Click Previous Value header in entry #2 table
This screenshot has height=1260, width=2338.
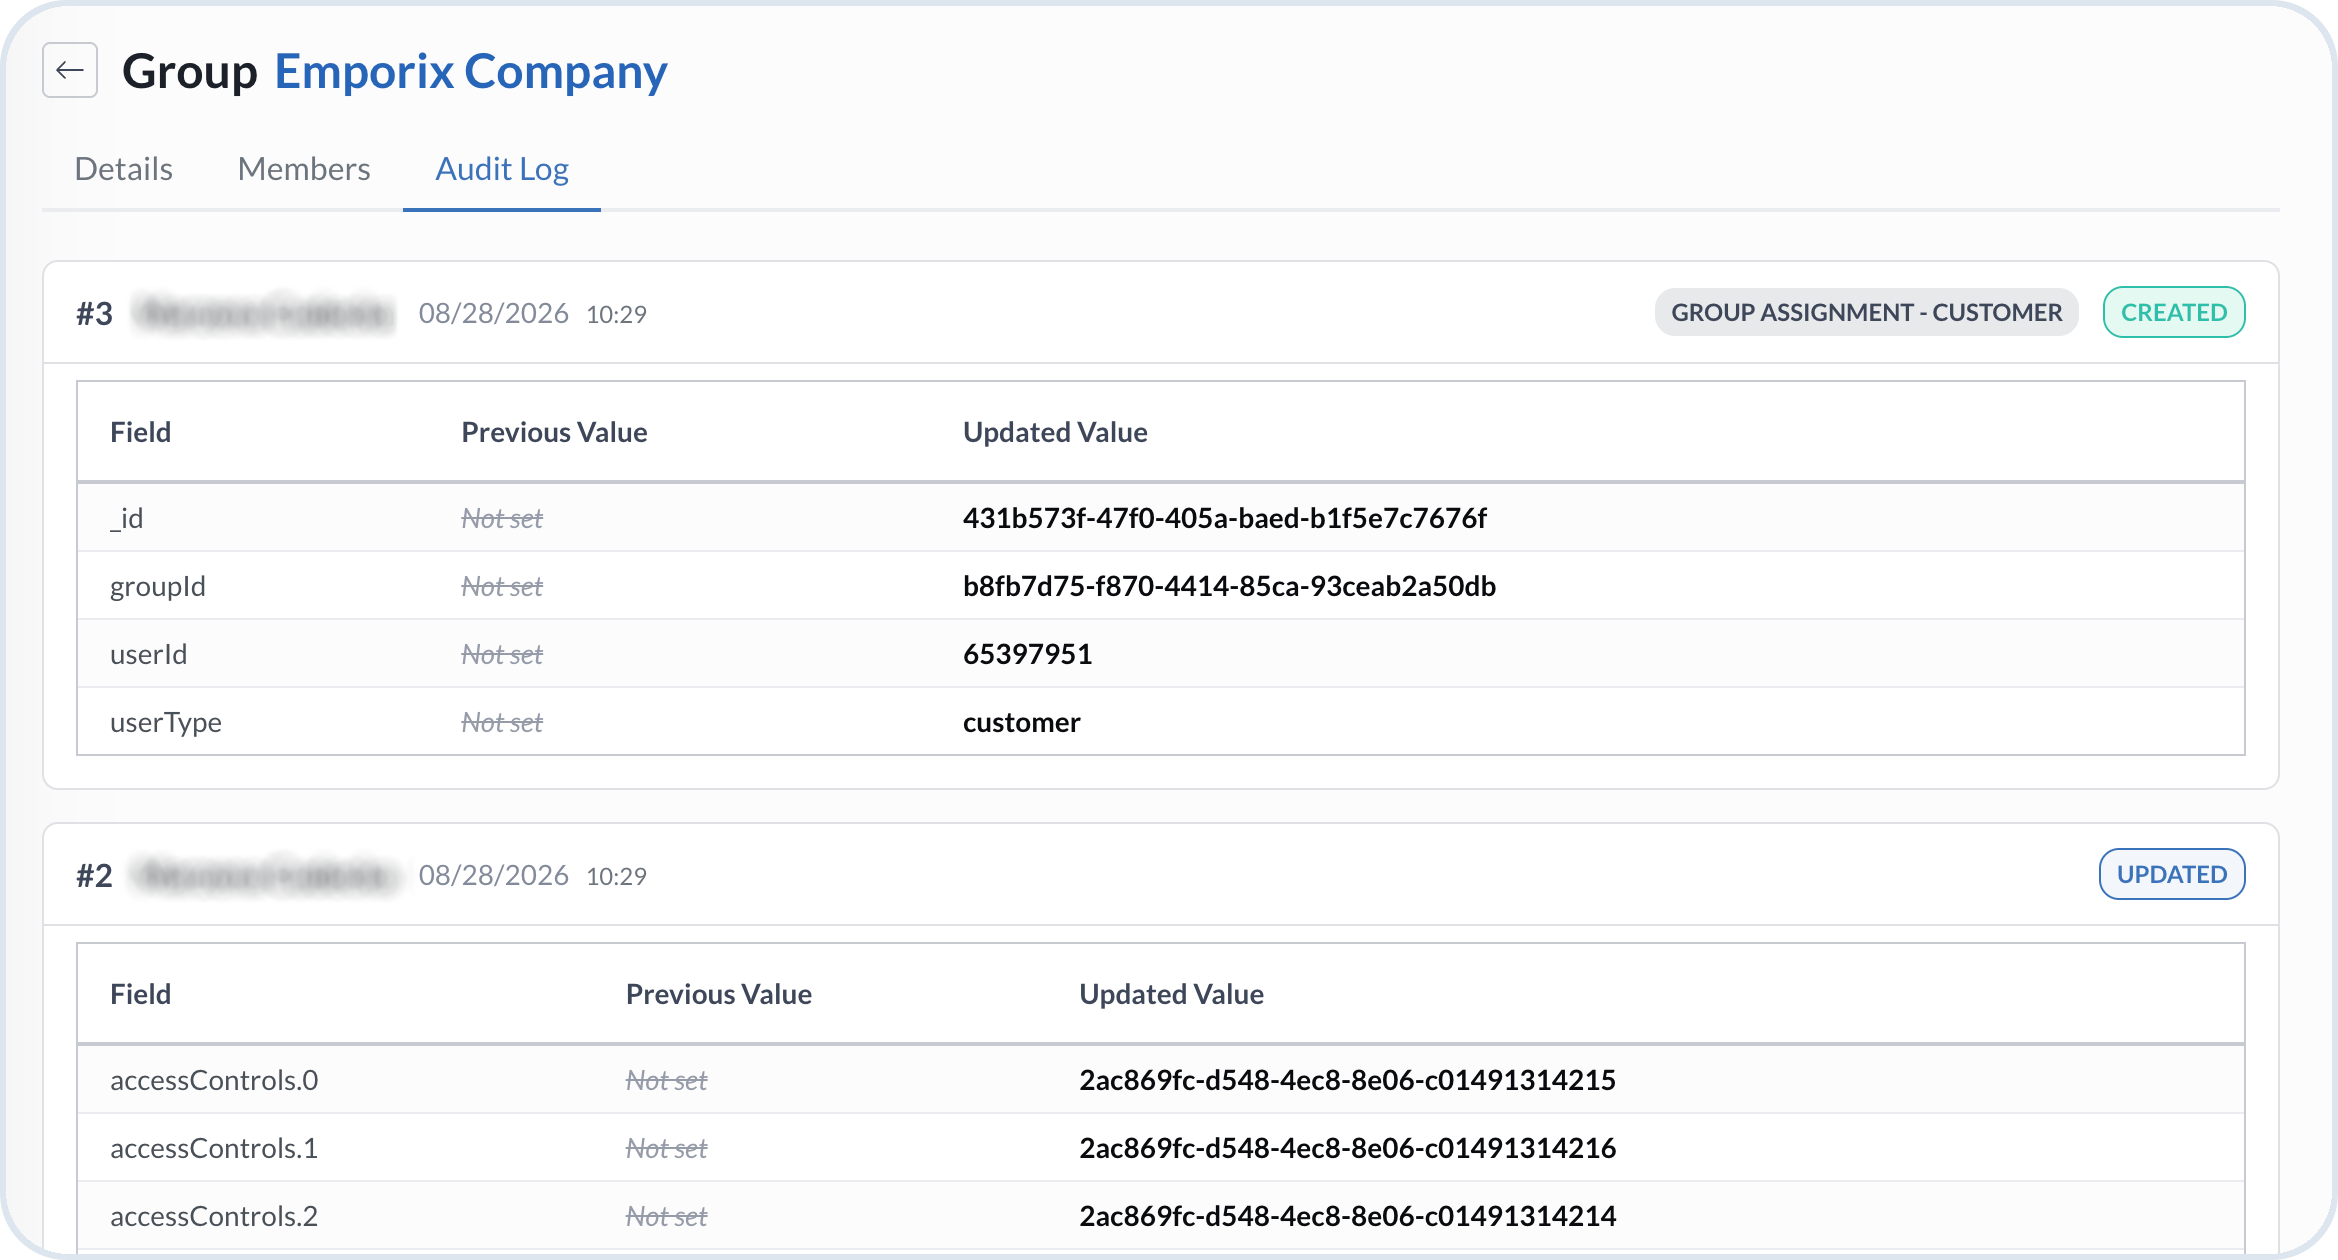719,994
